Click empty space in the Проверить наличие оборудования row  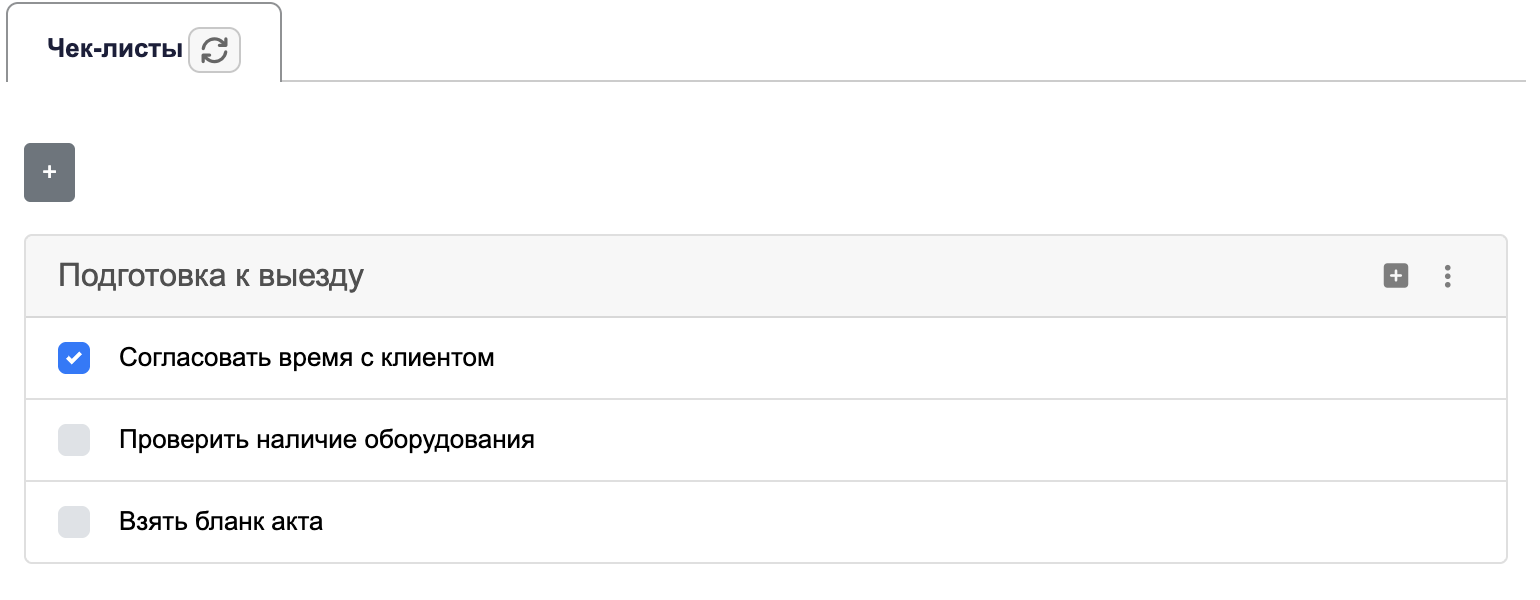point(1000,440)
